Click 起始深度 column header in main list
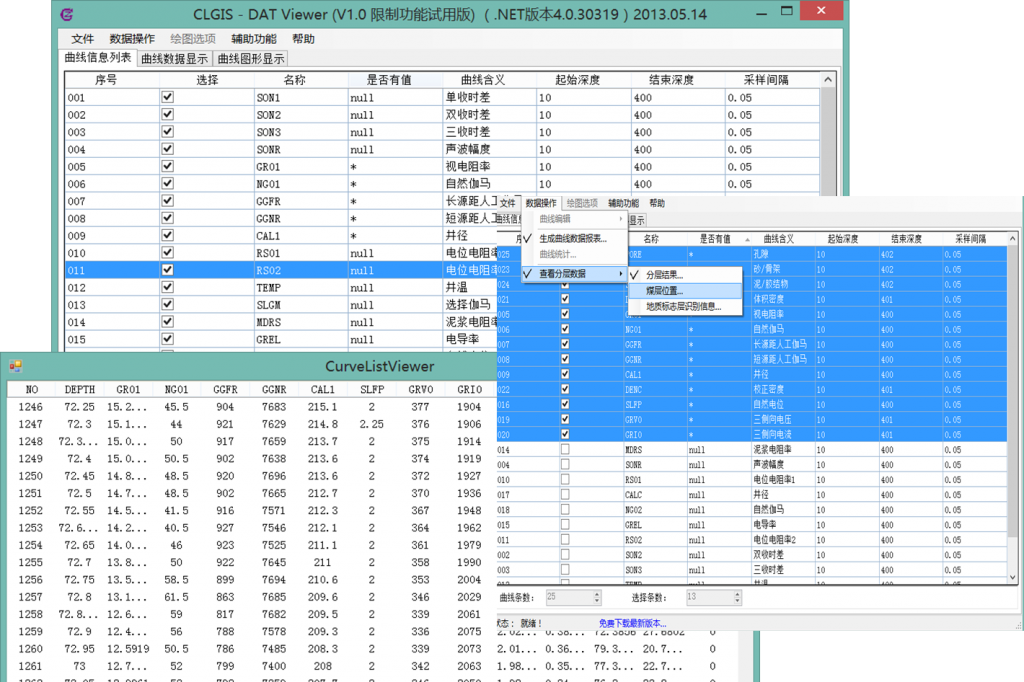The image size is (1024, 682). pos(584,80)
